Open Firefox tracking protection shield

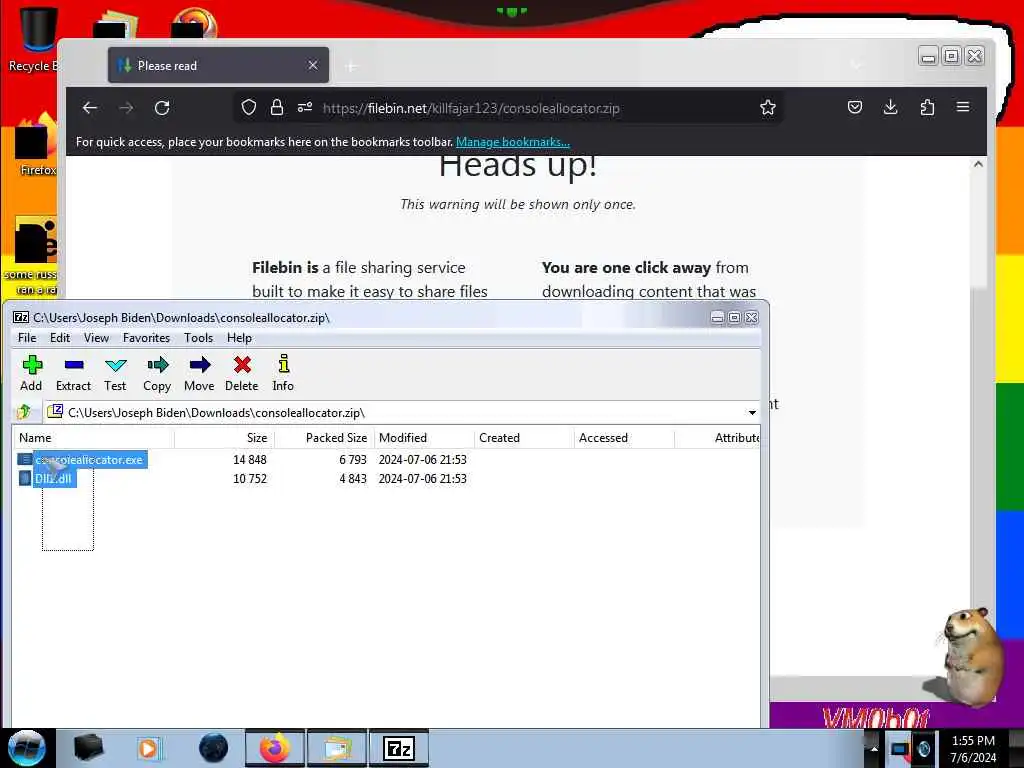[x=249, y=108]
